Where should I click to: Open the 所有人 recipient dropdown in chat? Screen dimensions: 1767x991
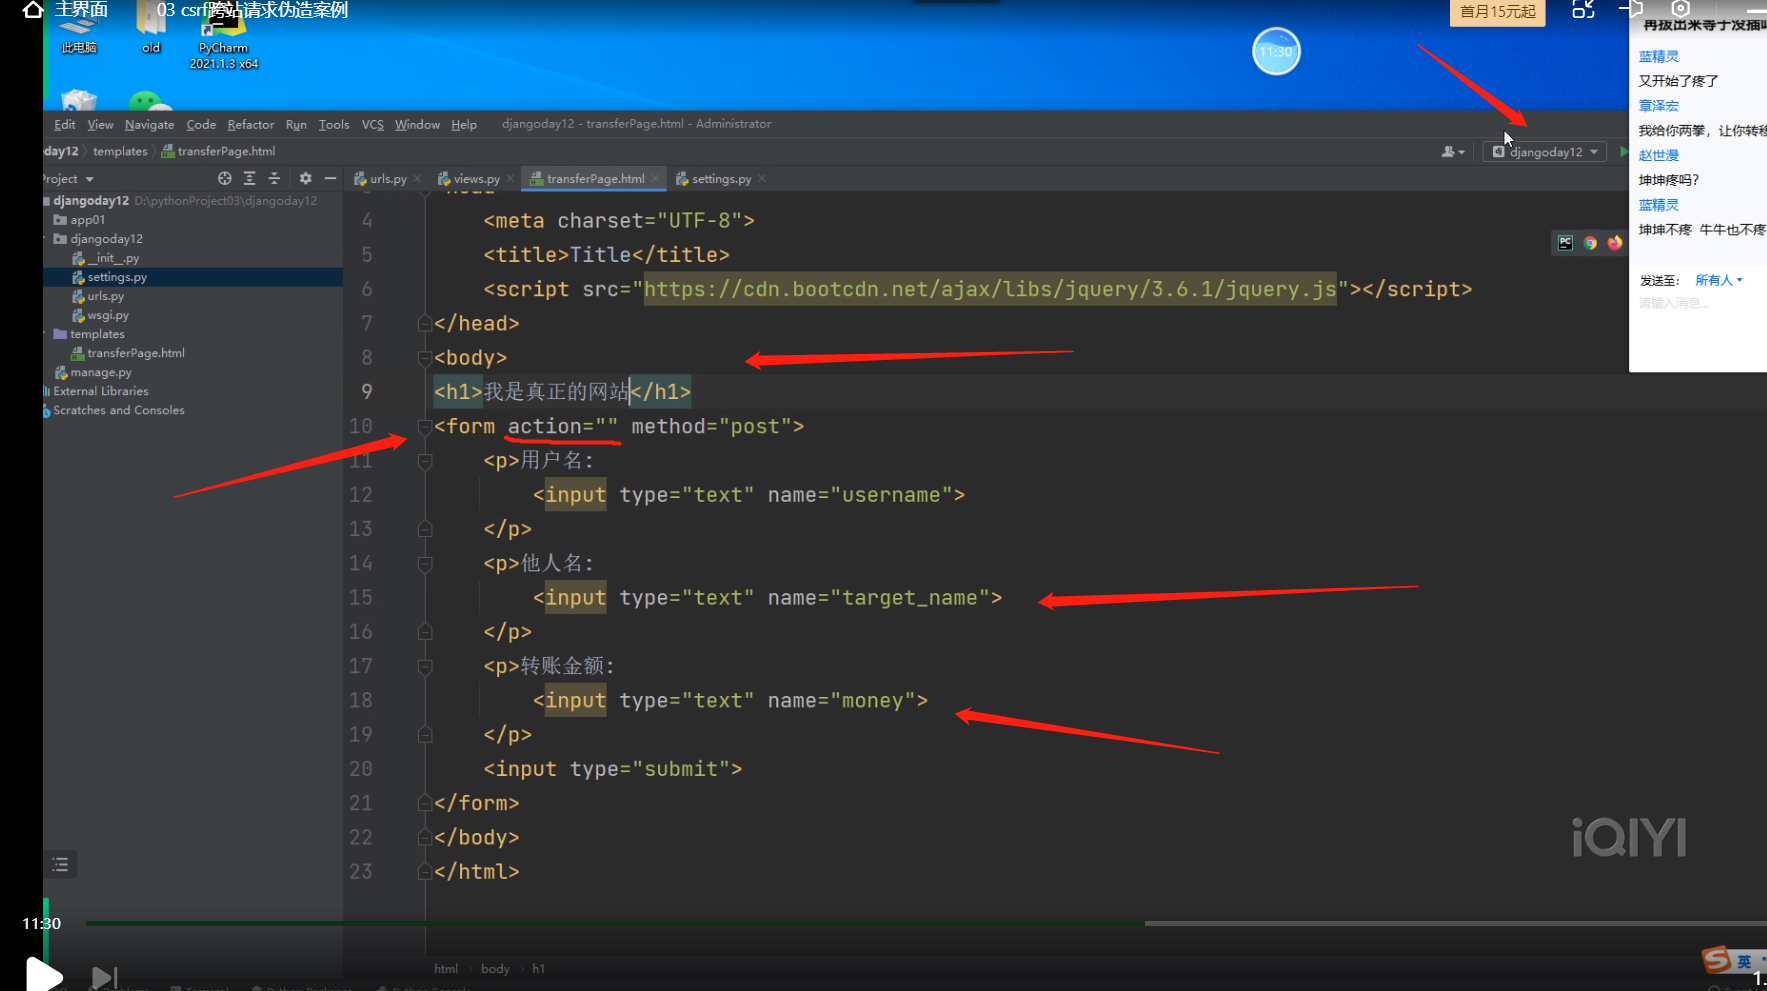click(x=1718, y=280)
